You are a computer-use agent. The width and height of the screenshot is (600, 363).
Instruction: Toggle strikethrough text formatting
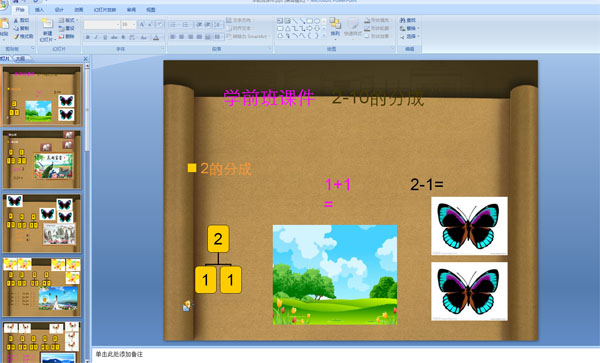[114, 37]
